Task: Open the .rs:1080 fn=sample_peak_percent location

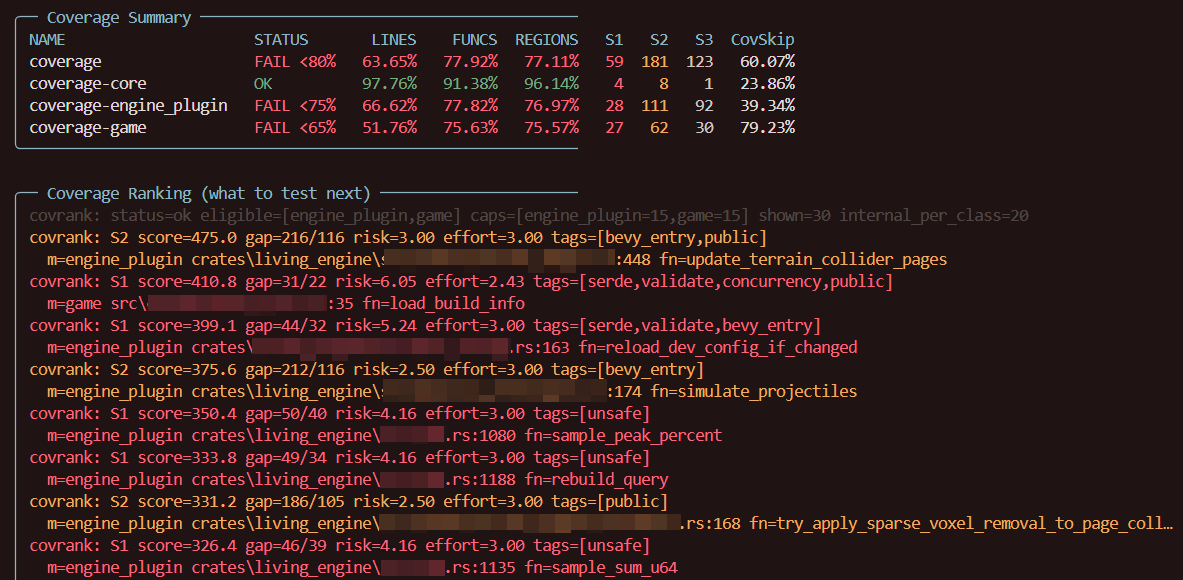Action: 583,436
